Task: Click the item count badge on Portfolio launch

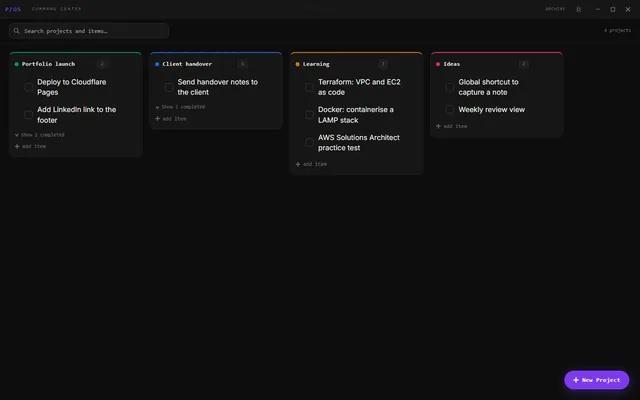Action: (102, 64)
